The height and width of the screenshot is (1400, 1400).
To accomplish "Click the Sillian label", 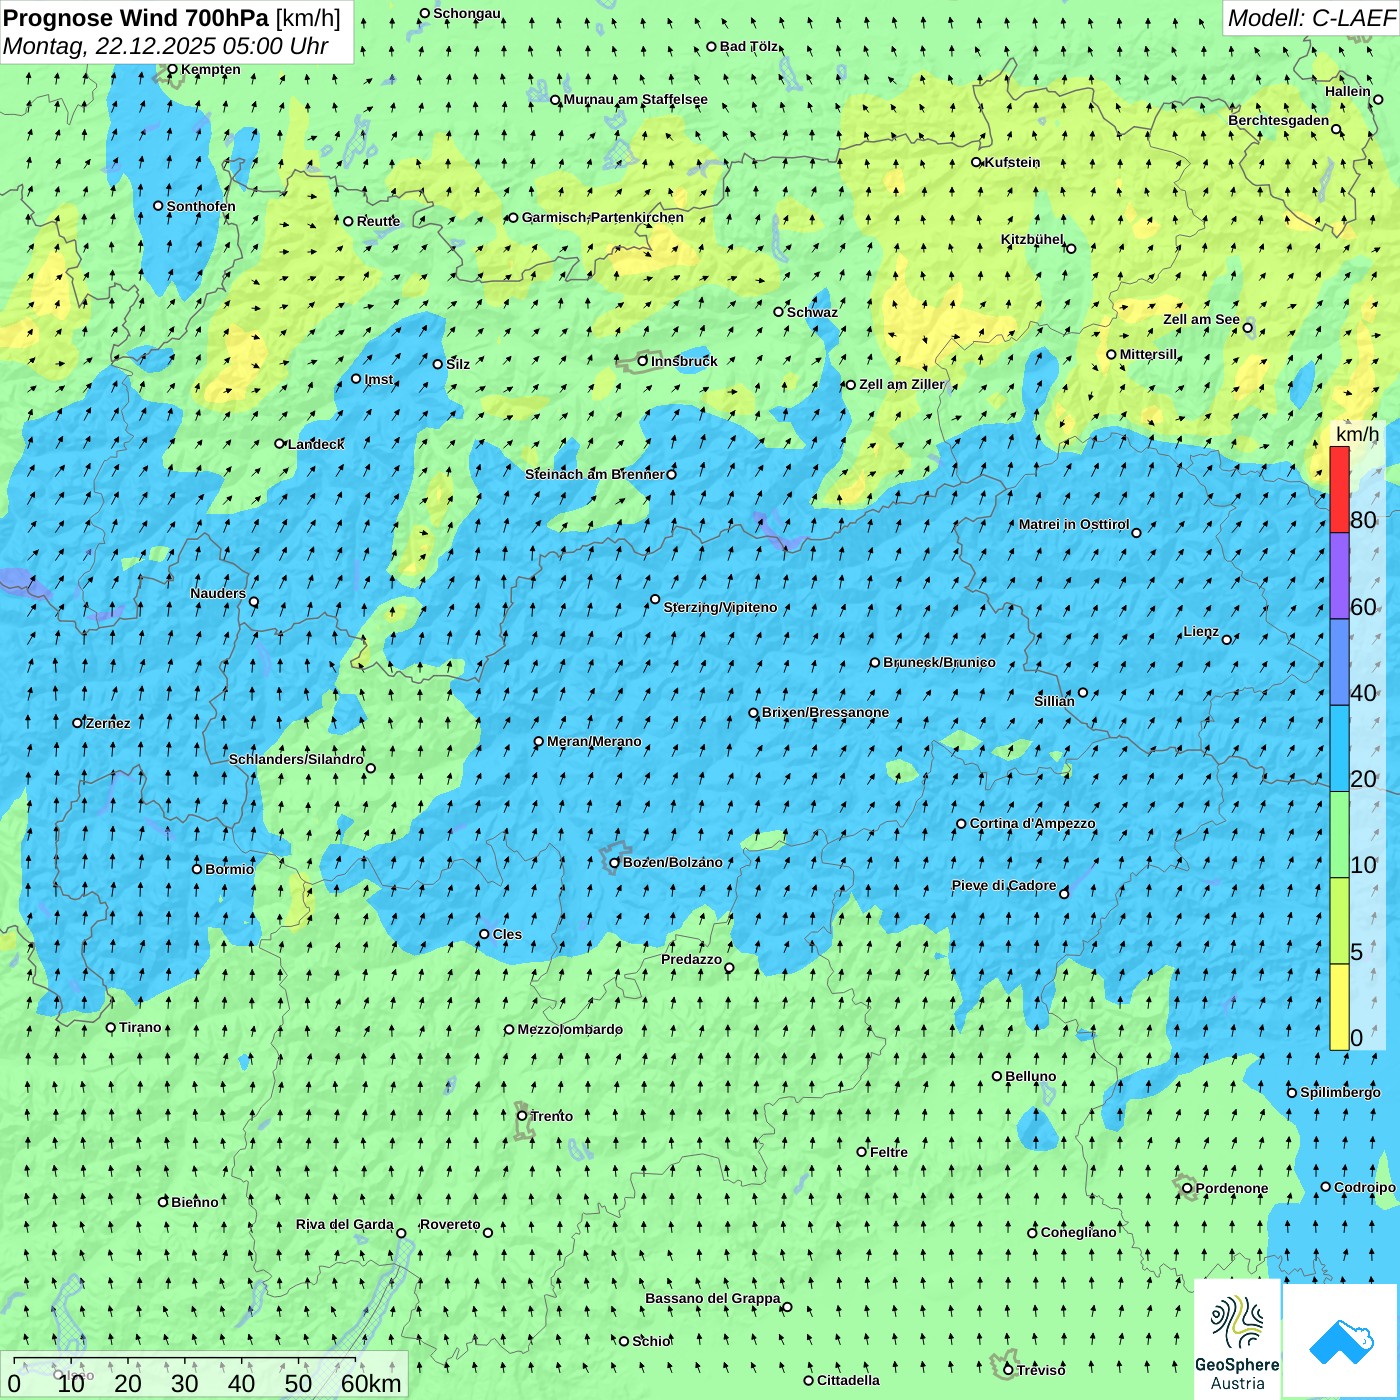I will 1054,701.
